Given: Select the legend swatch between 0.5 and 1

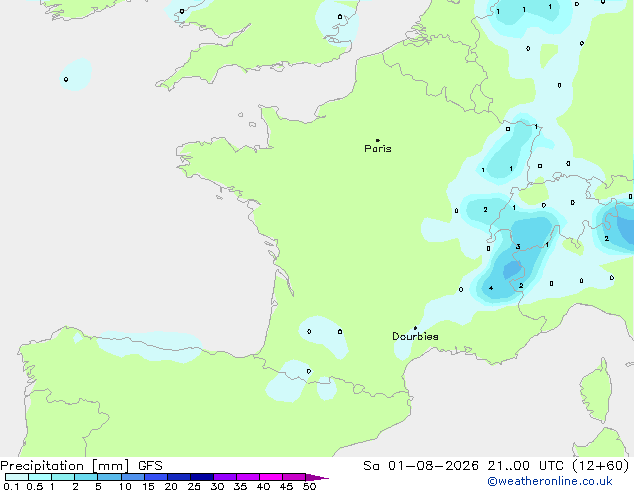Looking at the screenshot, I should coord(40,477).
